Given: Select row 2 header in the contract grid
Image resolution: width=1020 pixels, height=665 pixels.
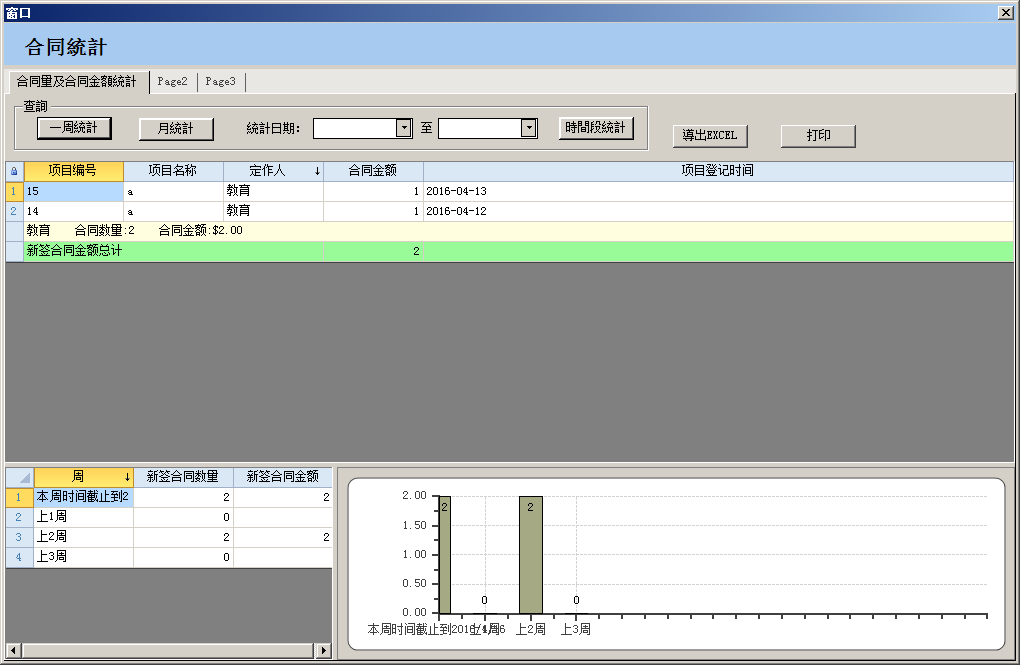Looking at the screenshot, I should click(x=14, y=211).
